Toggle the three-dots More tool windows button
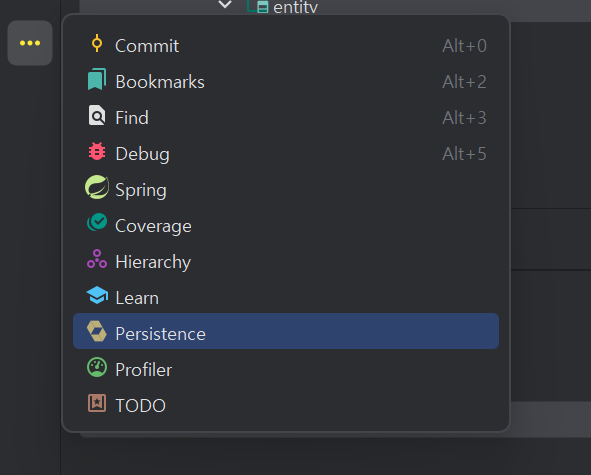Screen dimensions: 591x475 30,43
